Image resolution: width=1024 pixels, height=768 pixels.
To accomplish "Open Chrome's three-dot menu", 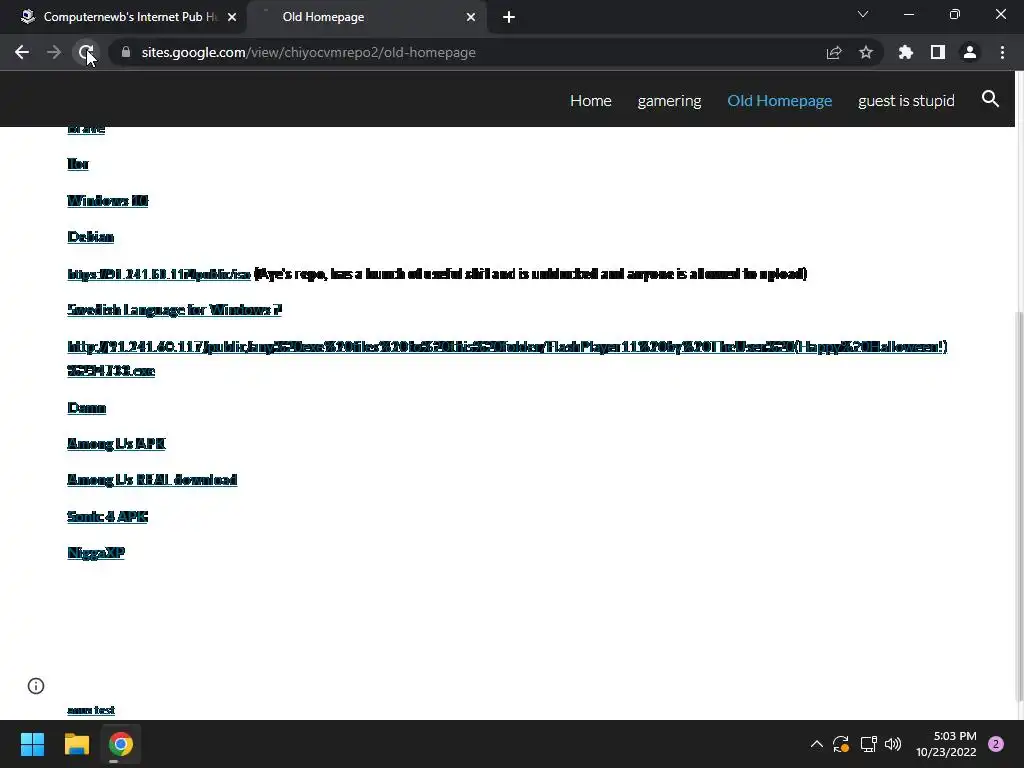I will pyautogui.click(x=1002, y=52).
